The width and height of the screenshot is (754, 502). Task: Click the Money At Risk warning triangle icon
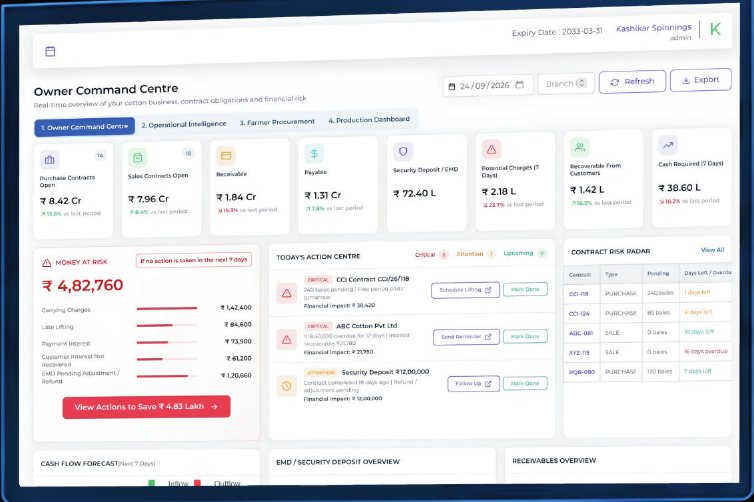tap(47, 263)
